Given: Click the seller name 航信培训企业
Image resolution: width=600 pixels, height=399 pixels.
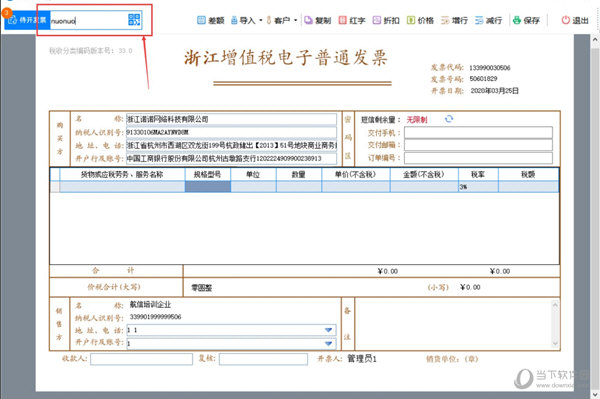Looking at the screenshot, I should pyautogui.click(x=150, y=305).
